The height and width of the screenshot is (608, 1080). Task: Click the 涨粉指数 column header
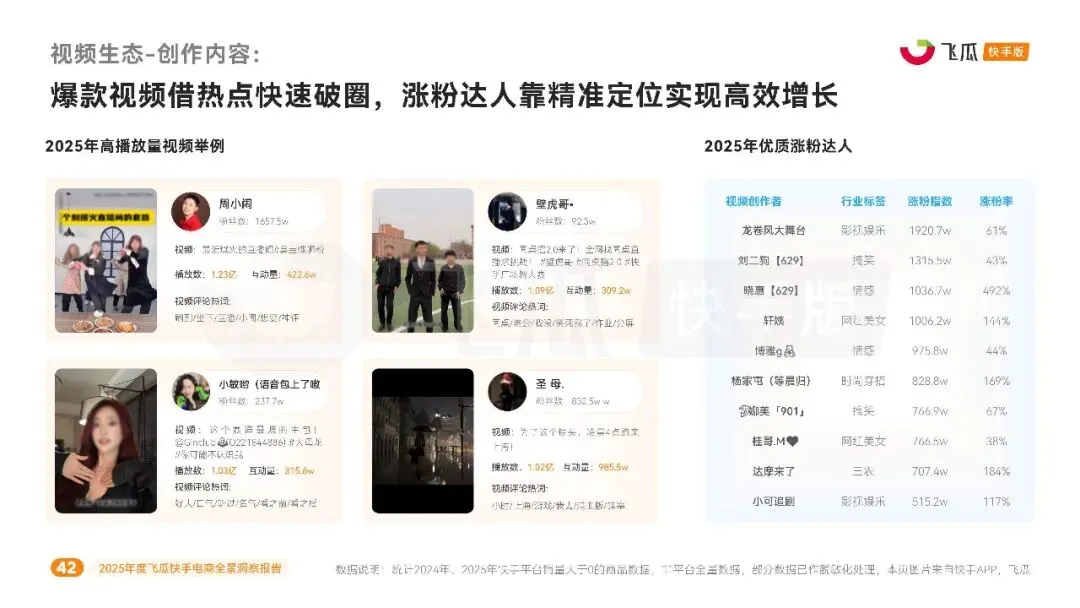[x=929, y=201]
